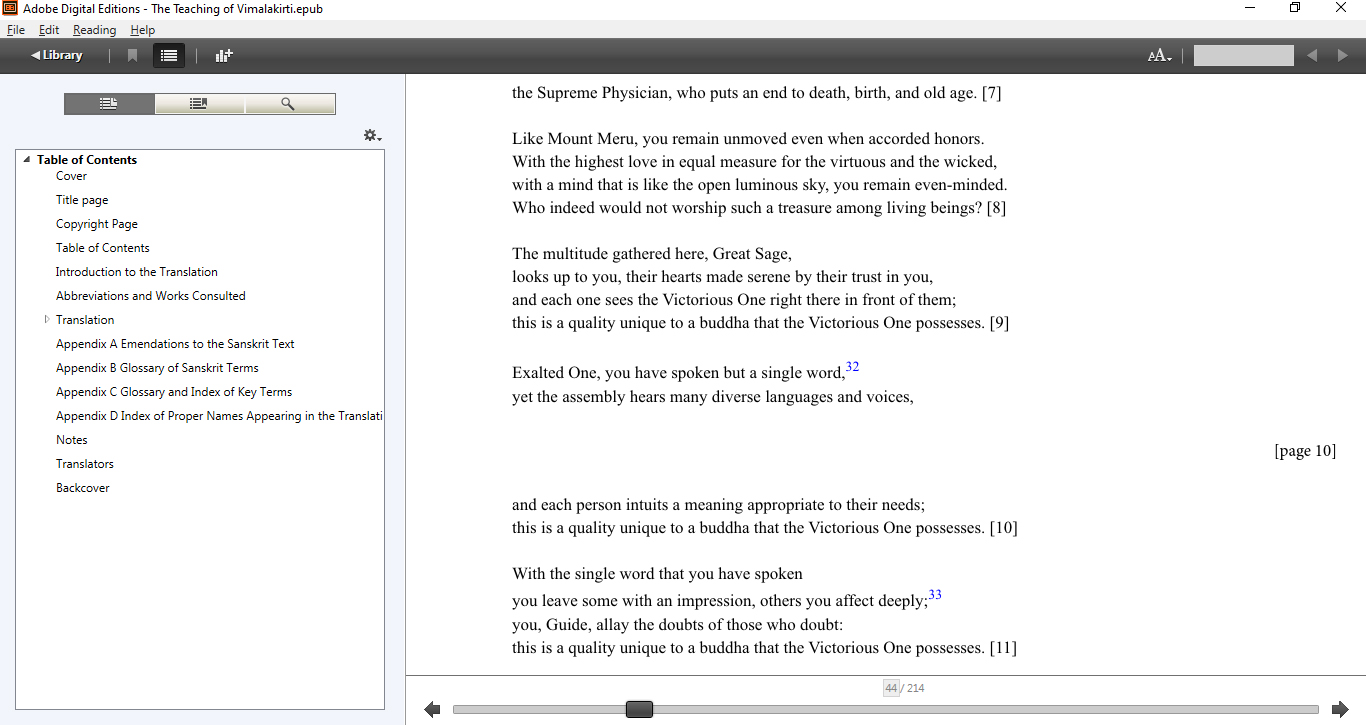The image size is (1366, 725).
Task: Click the next search result arrow
Action: click(x=1343, y=56)
